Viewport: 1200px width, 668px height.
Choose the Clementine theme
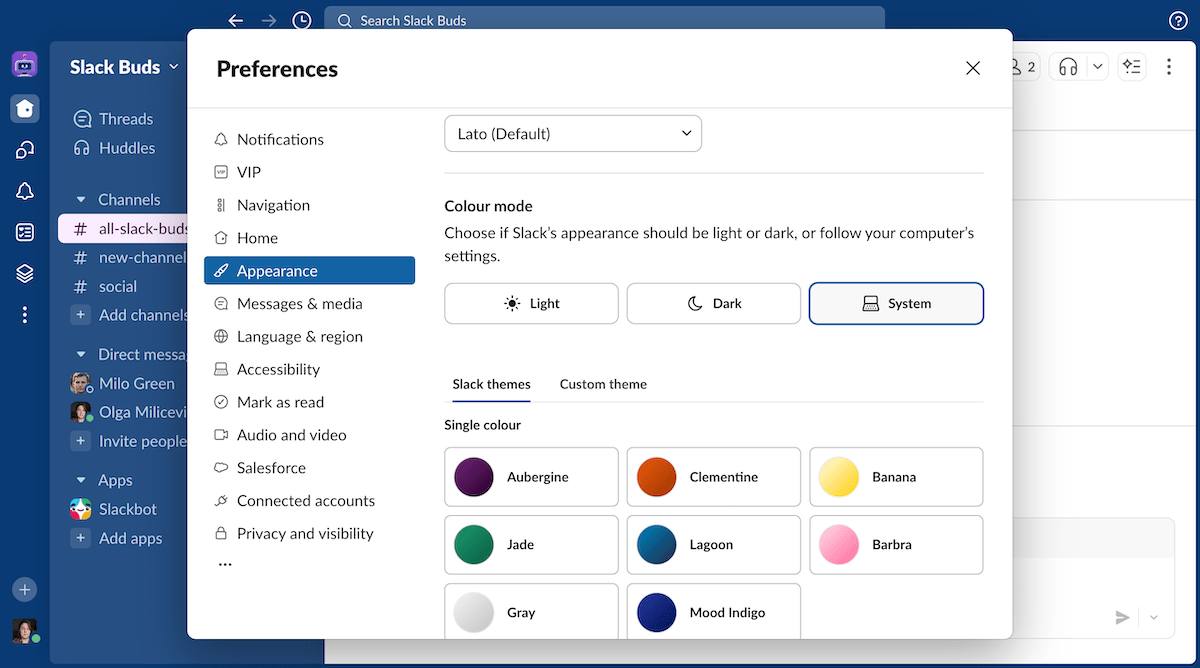point(714,477)
